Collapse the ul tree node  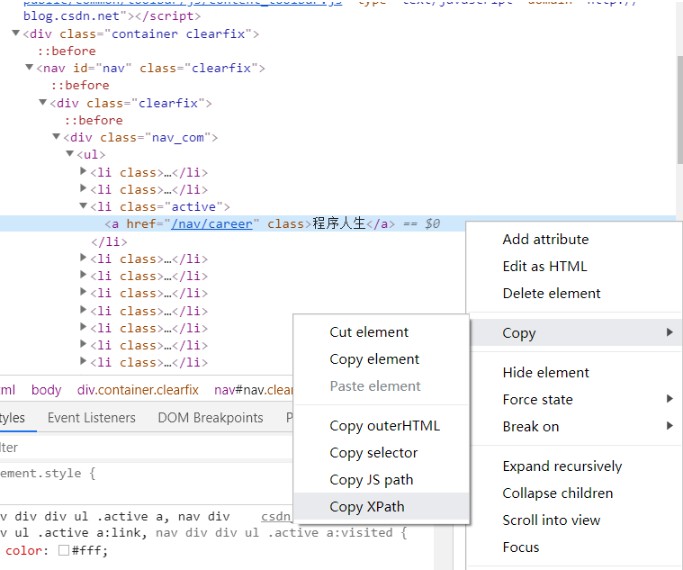click(x=70, y=153)
